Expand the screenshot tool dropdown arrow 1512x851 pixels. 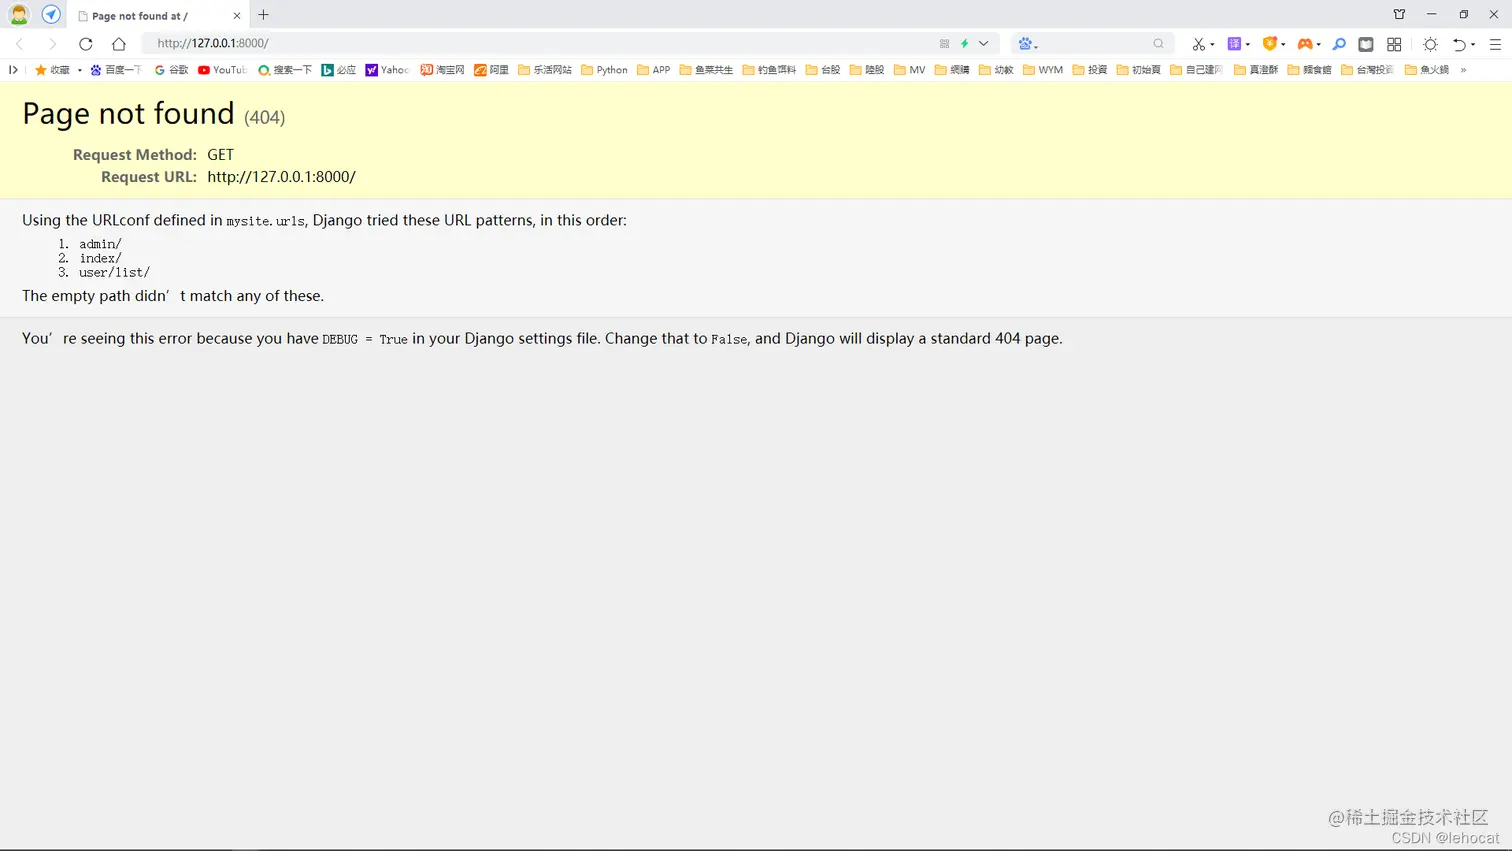[1212, 45]
